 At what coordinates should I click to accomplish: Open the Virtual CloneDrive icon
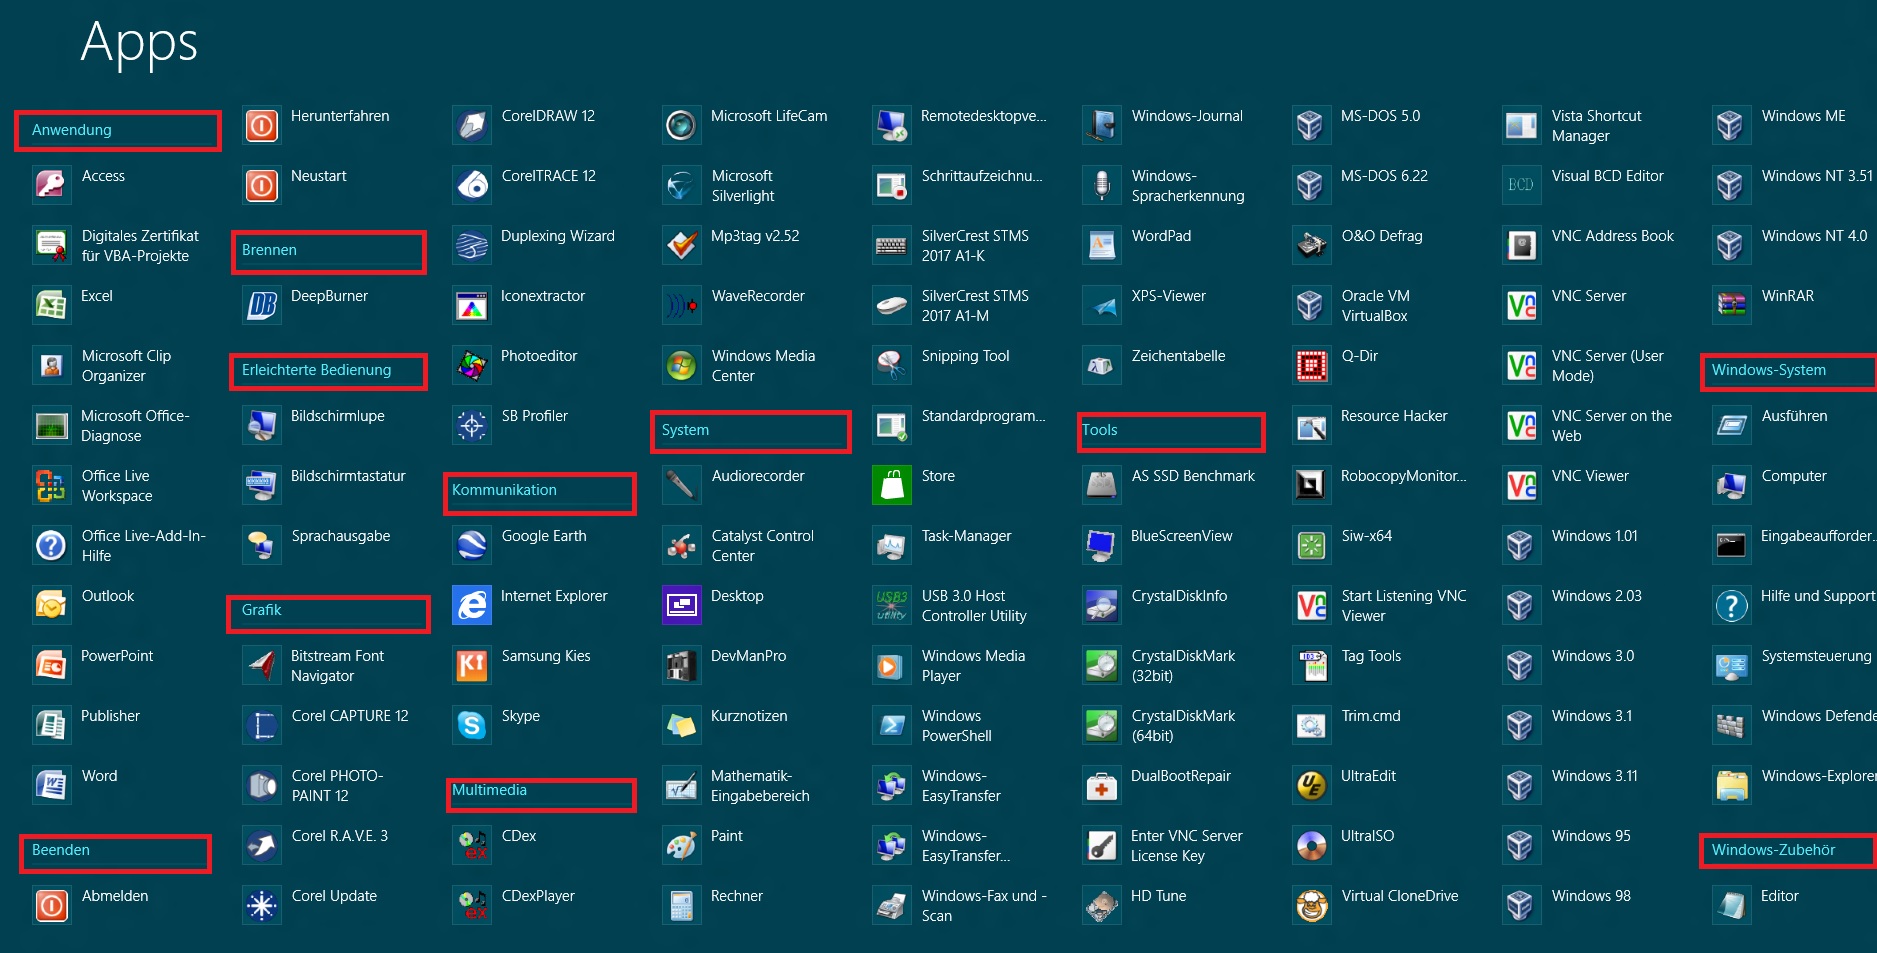coord(1311,905)
